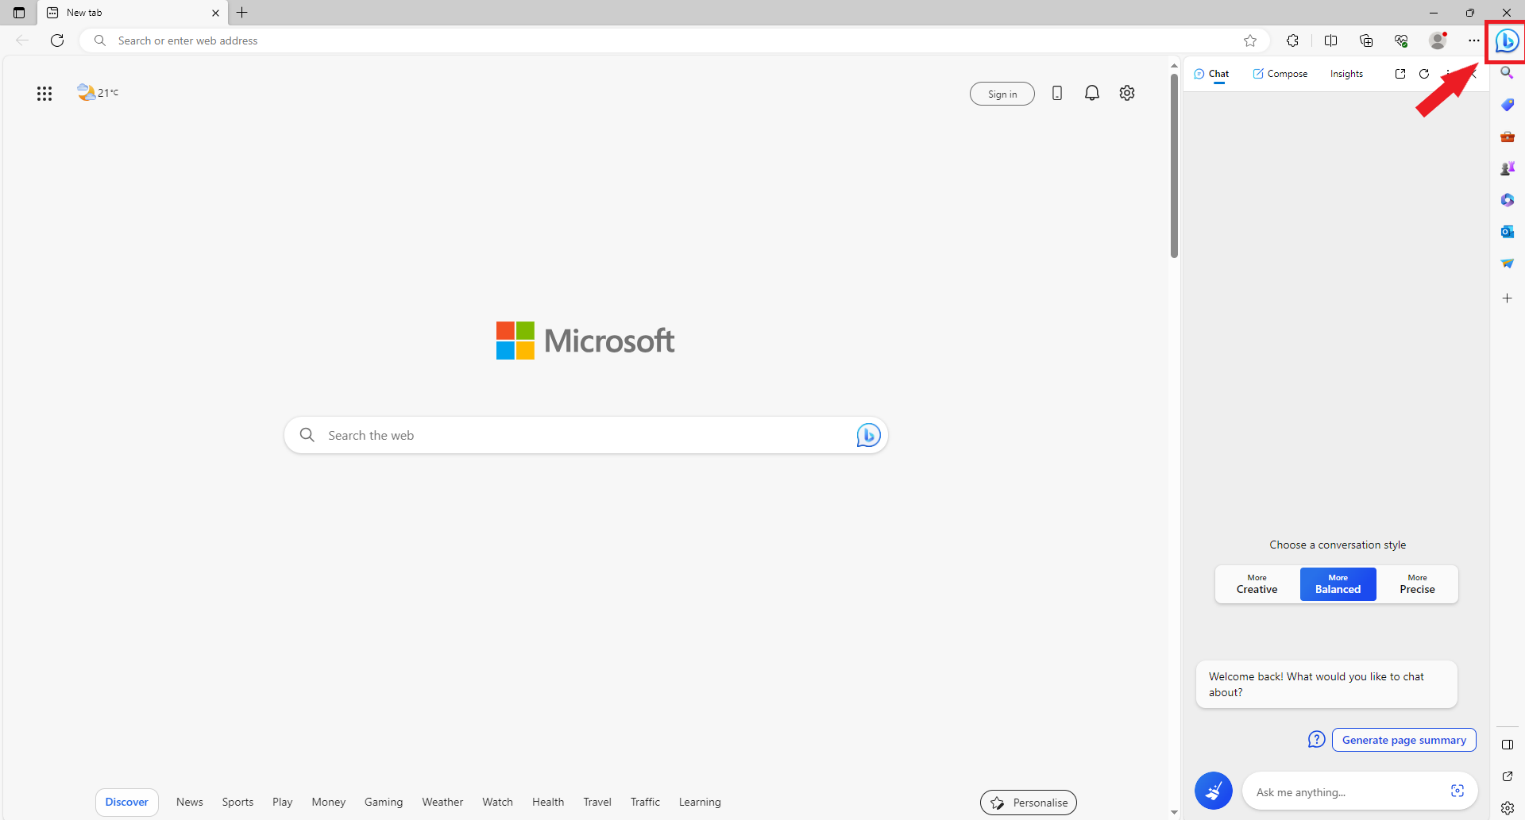Image resolution: width=1525 pixels, height=820 pixels.
Task: Open Settings and more ellipsis menu
Action: pyautogui.click(x=1474, y=41)
